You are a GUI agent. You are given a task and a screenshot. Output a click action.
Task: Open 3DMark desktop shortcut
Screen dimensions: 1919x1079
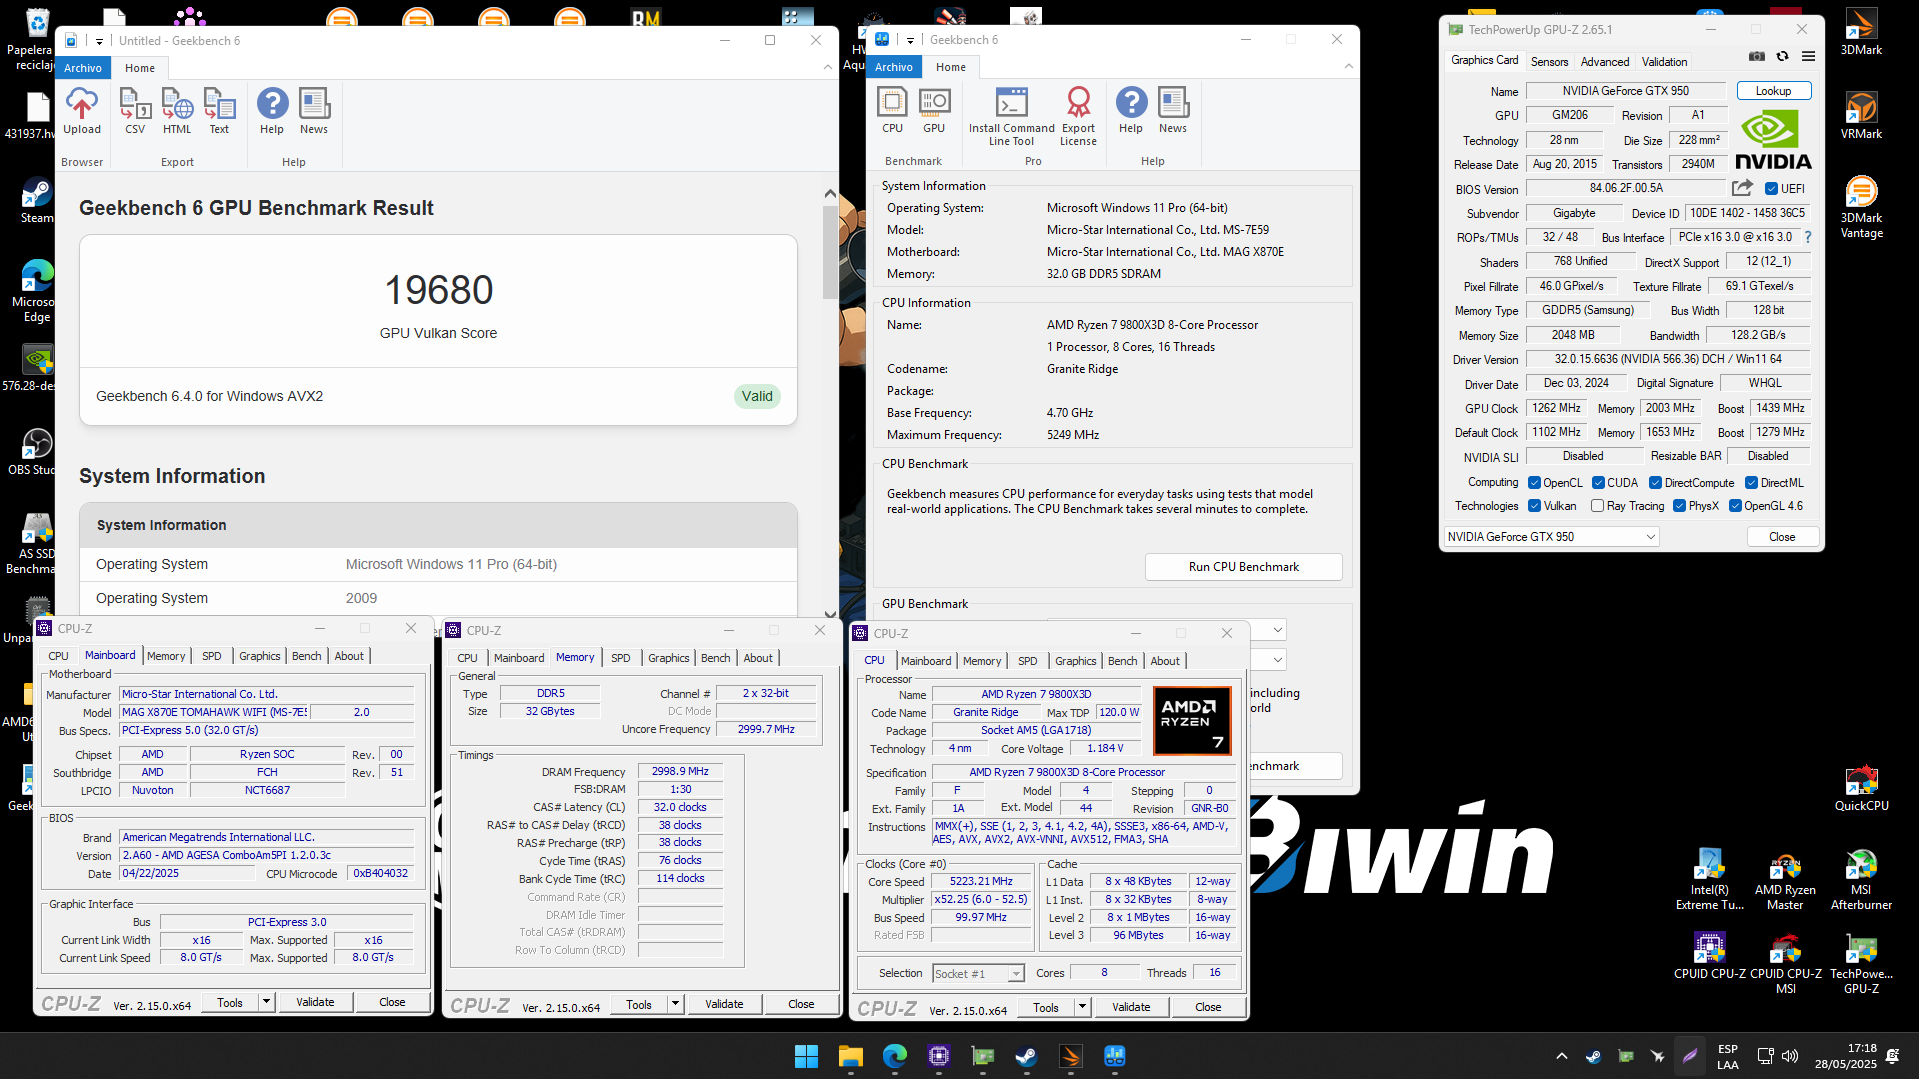pos(1861,32)
